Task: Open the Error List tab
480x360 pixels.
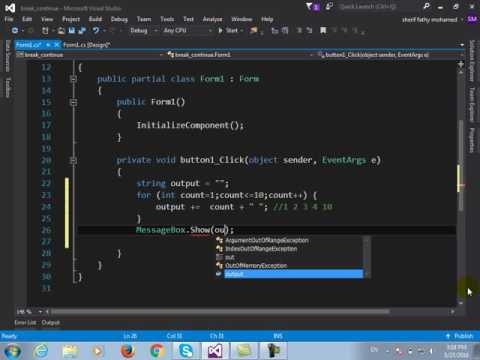Action: click(x=25, y=323)
